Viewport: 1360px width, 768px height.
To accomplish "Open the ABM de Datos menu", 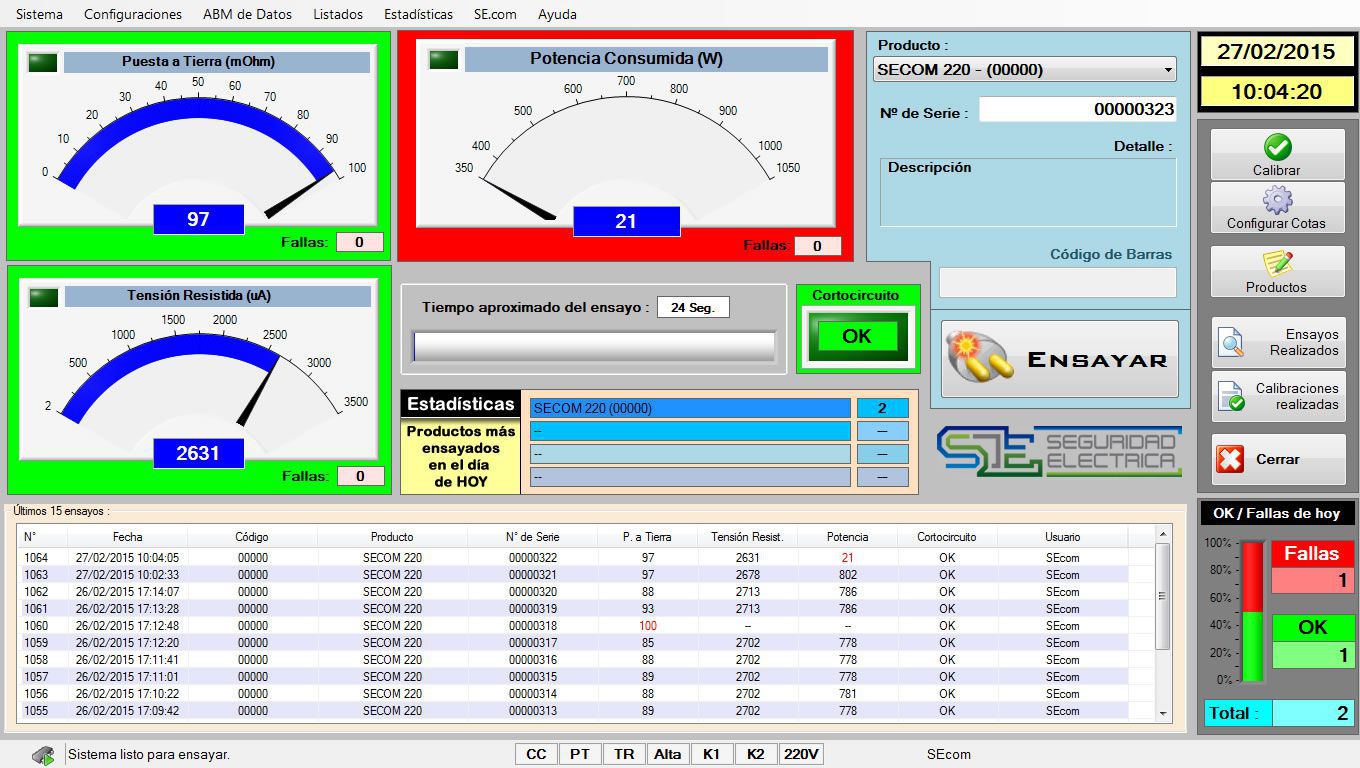I will pos(247,14).
